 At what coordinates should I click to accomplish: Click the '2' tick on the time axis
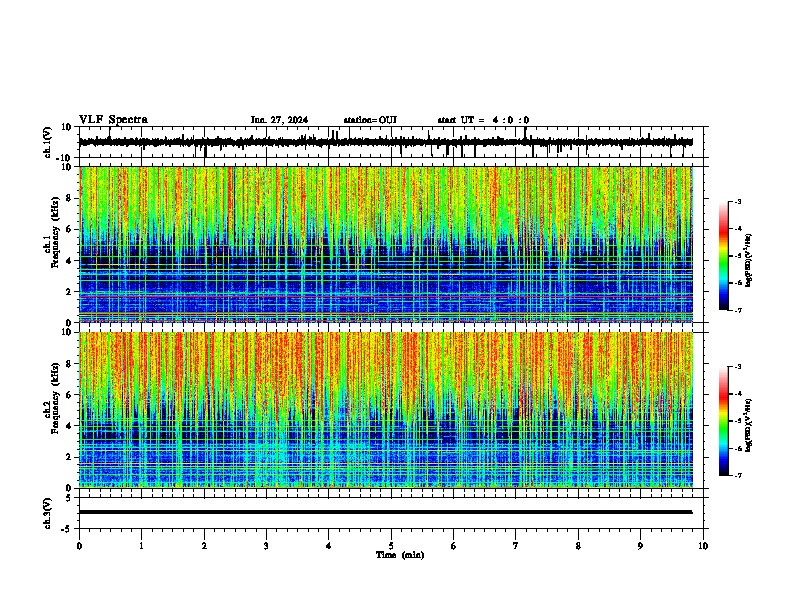(x=204, y=546)
